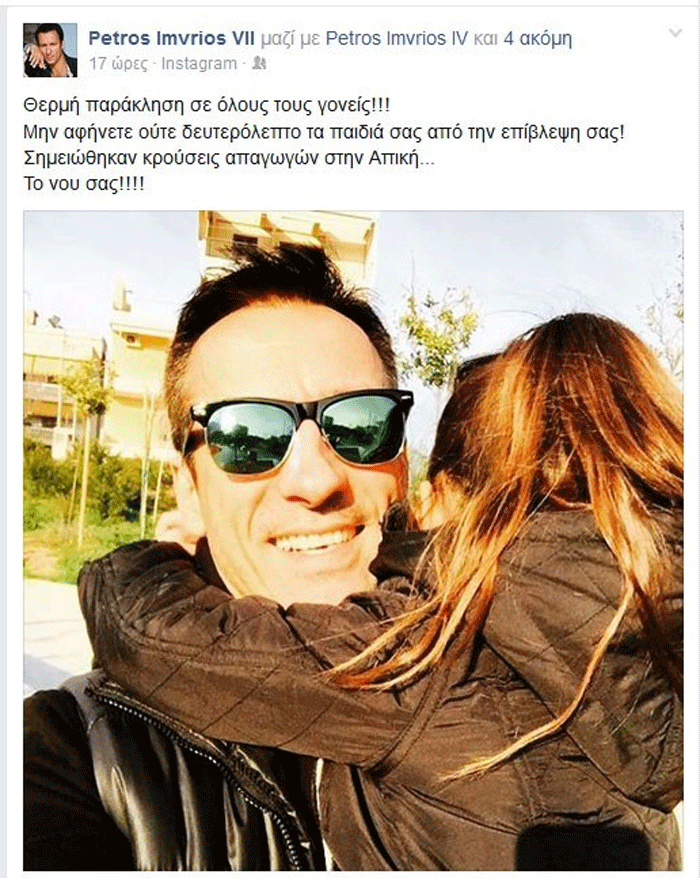Click the 'Μην αφήνετε ούτε δευτερόλεπτο' line
Screen dimensions: 700x878
pos(324,132)
